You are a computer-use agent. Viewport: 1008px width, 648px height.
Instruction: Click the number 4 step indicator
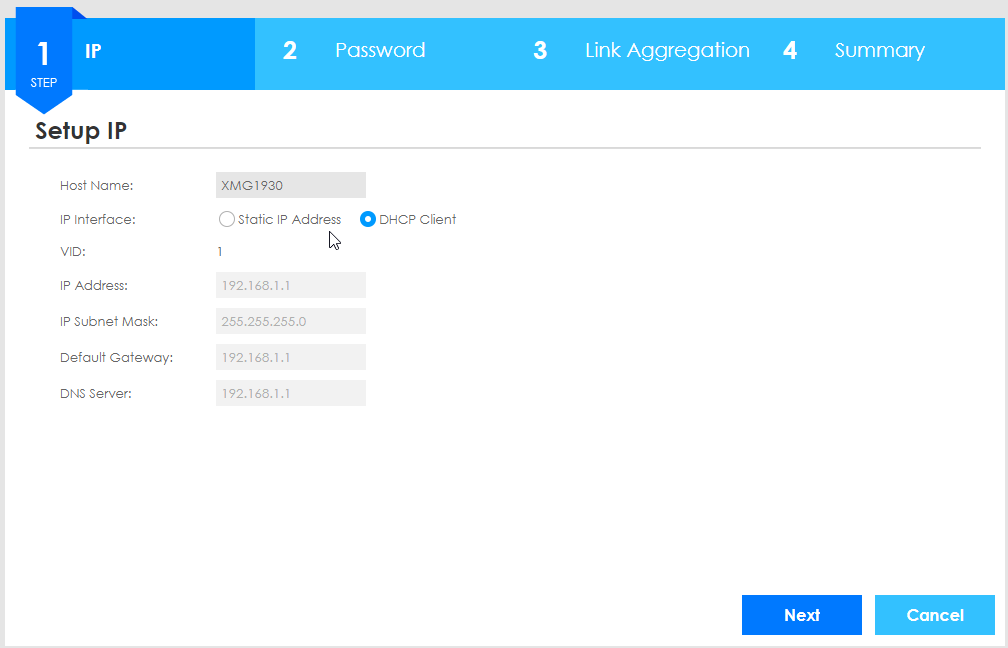point(790,51)
